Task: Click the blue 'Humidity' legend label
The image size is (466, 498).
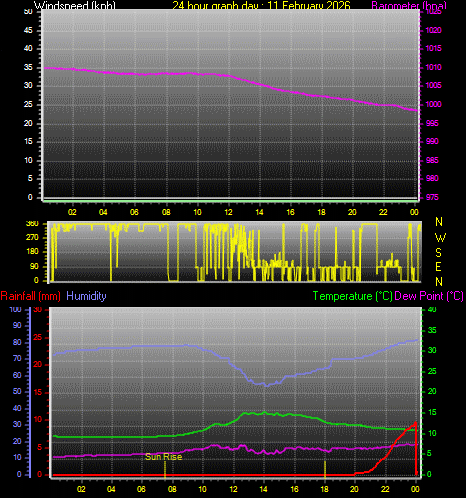Action: 86,296
